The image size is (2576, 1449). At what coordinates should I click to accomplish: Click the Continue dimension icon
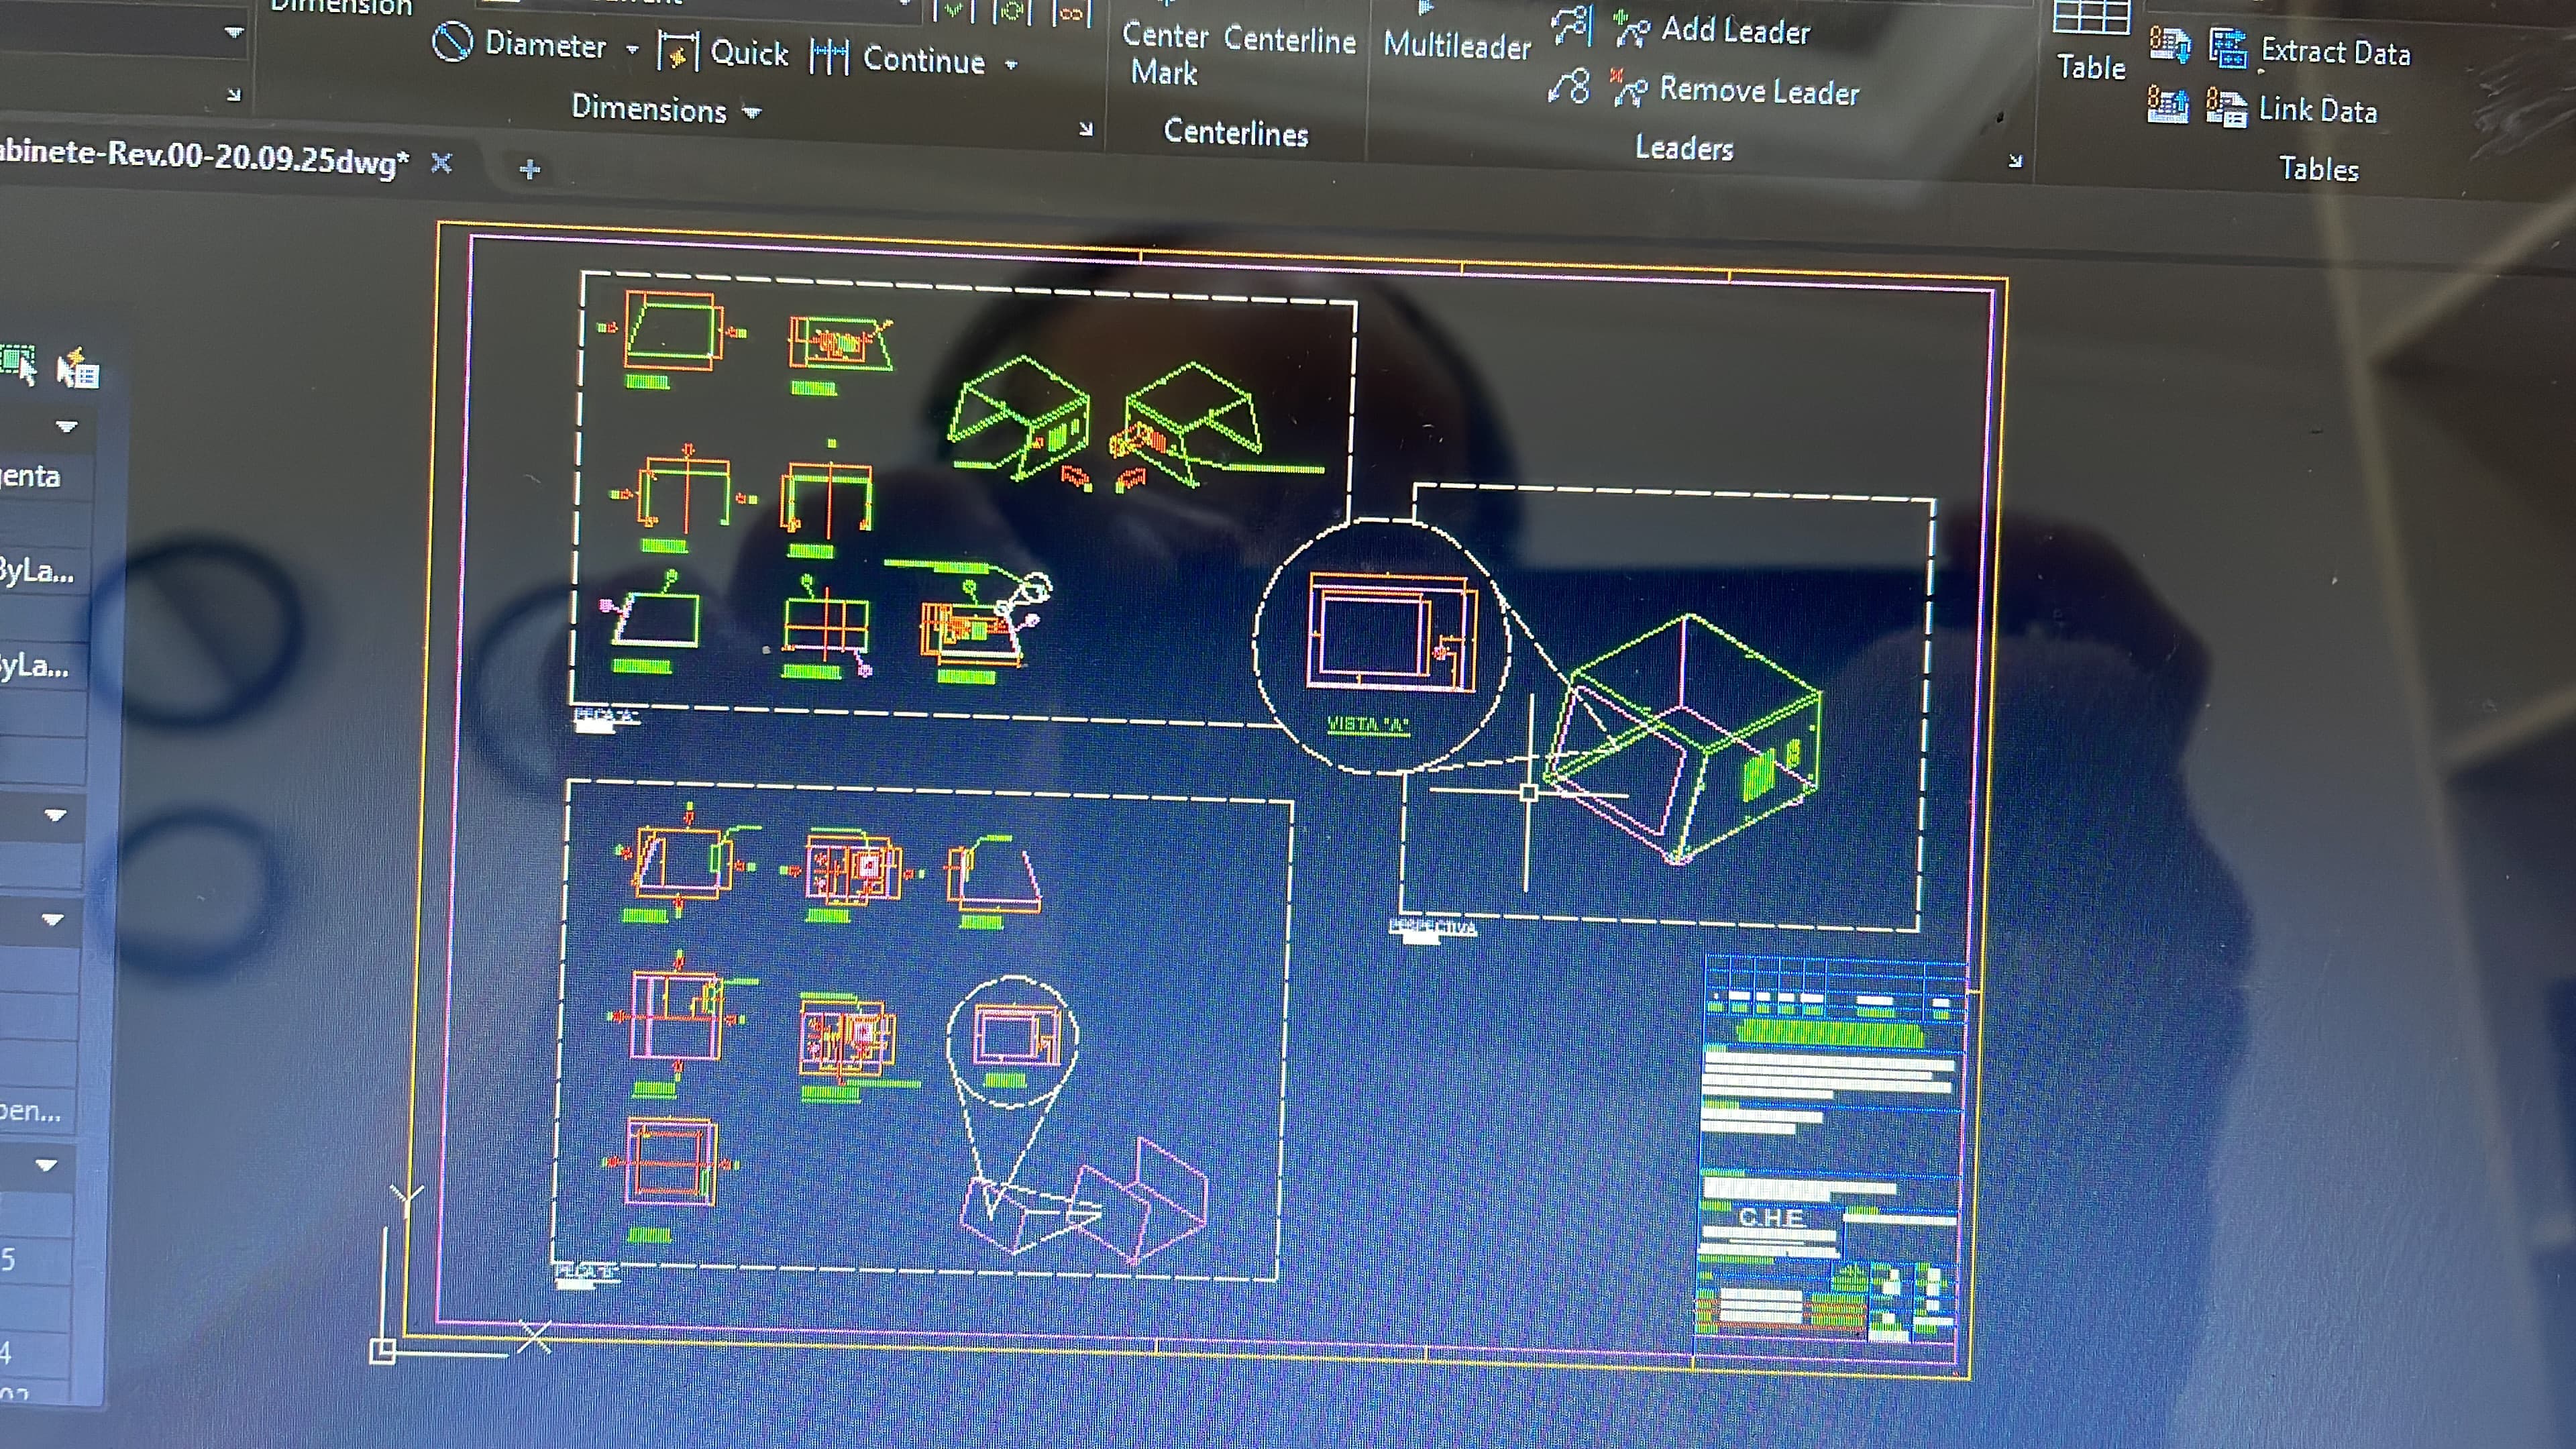[x=829, y=57]
